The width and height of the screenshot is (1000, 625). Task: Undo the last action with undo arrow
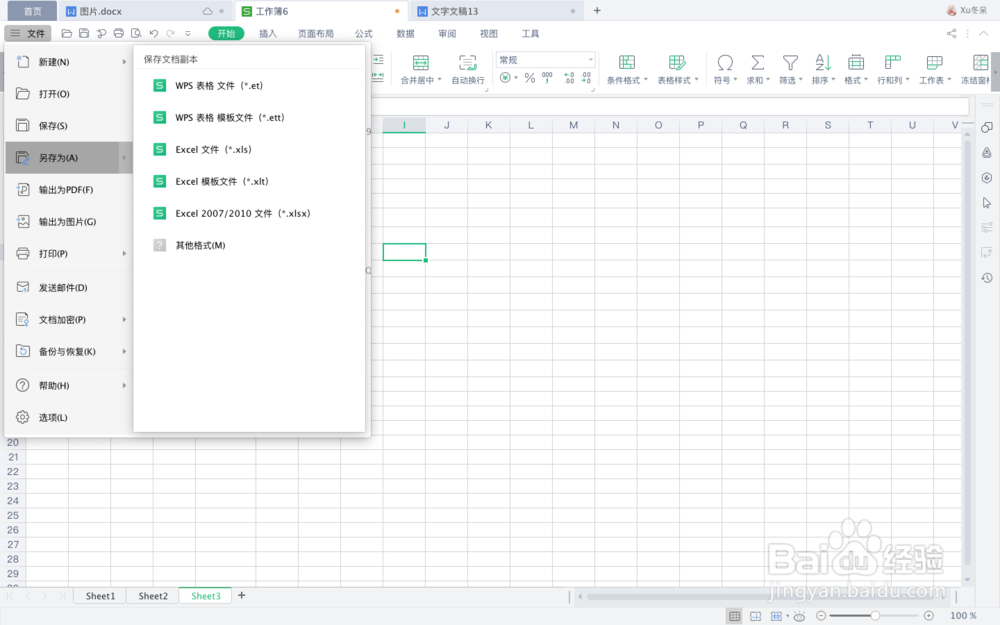[x=154, y=33]
